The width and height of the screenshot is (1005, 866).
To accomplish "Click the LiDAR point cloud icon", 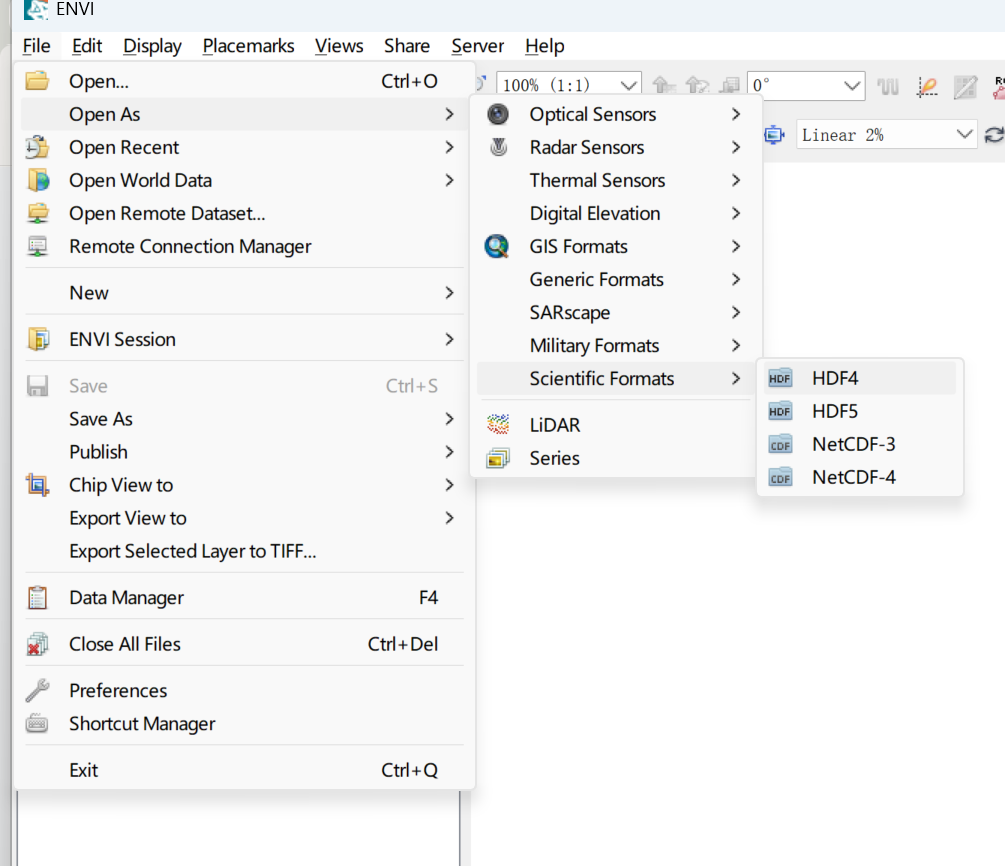I will tap(498, 424).
